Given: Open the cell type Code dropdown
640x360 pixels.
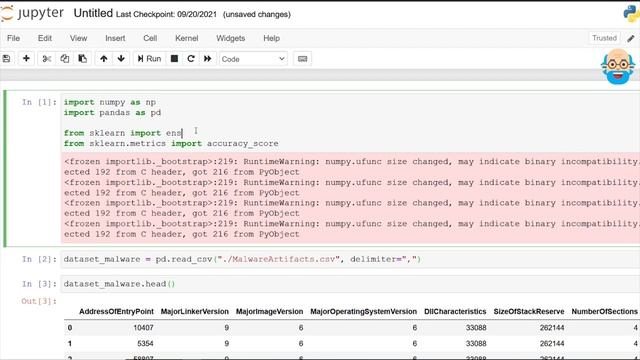Looking at the screenshot, I should tap(253, 59).
